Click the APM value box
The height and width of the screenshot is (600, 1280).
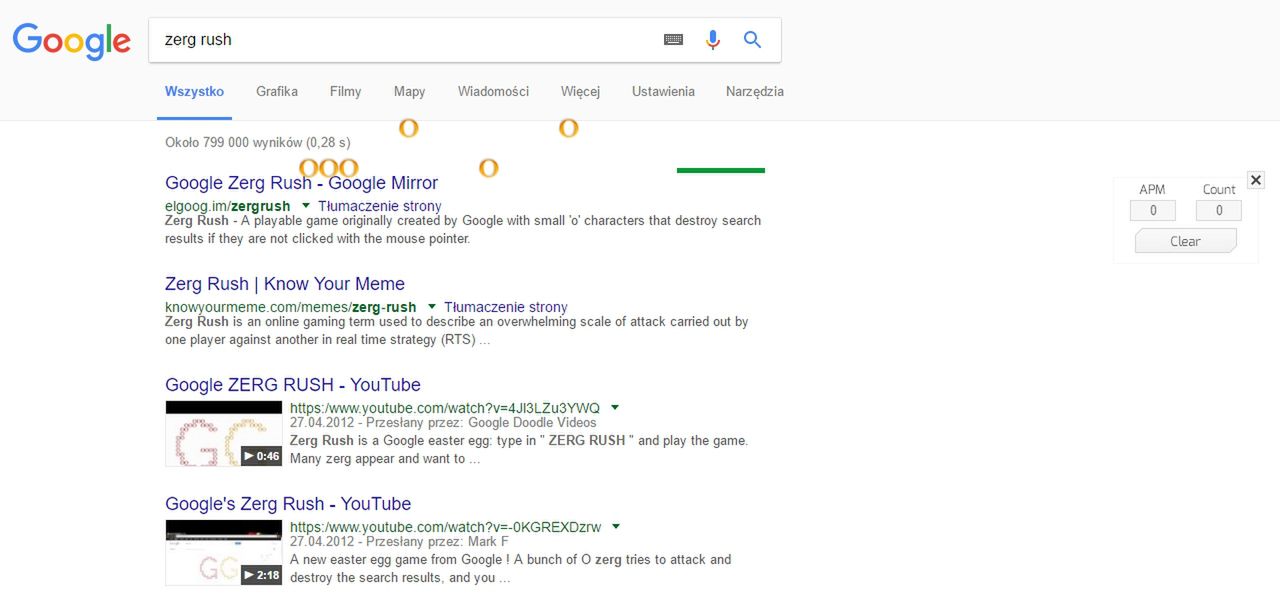coord(1152,210)
